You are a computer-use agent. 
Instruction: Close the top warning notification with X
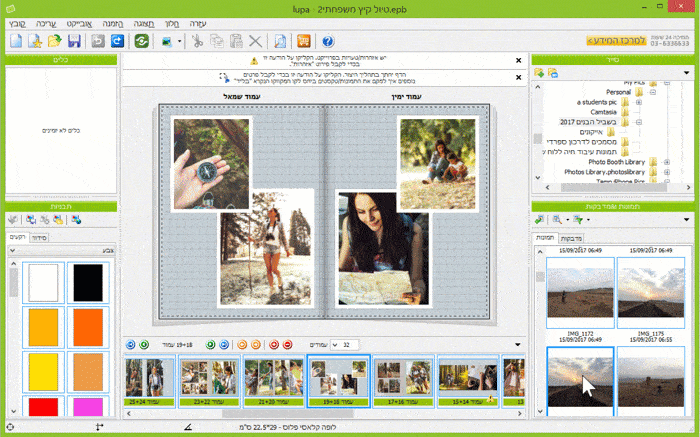coord(517,60)
